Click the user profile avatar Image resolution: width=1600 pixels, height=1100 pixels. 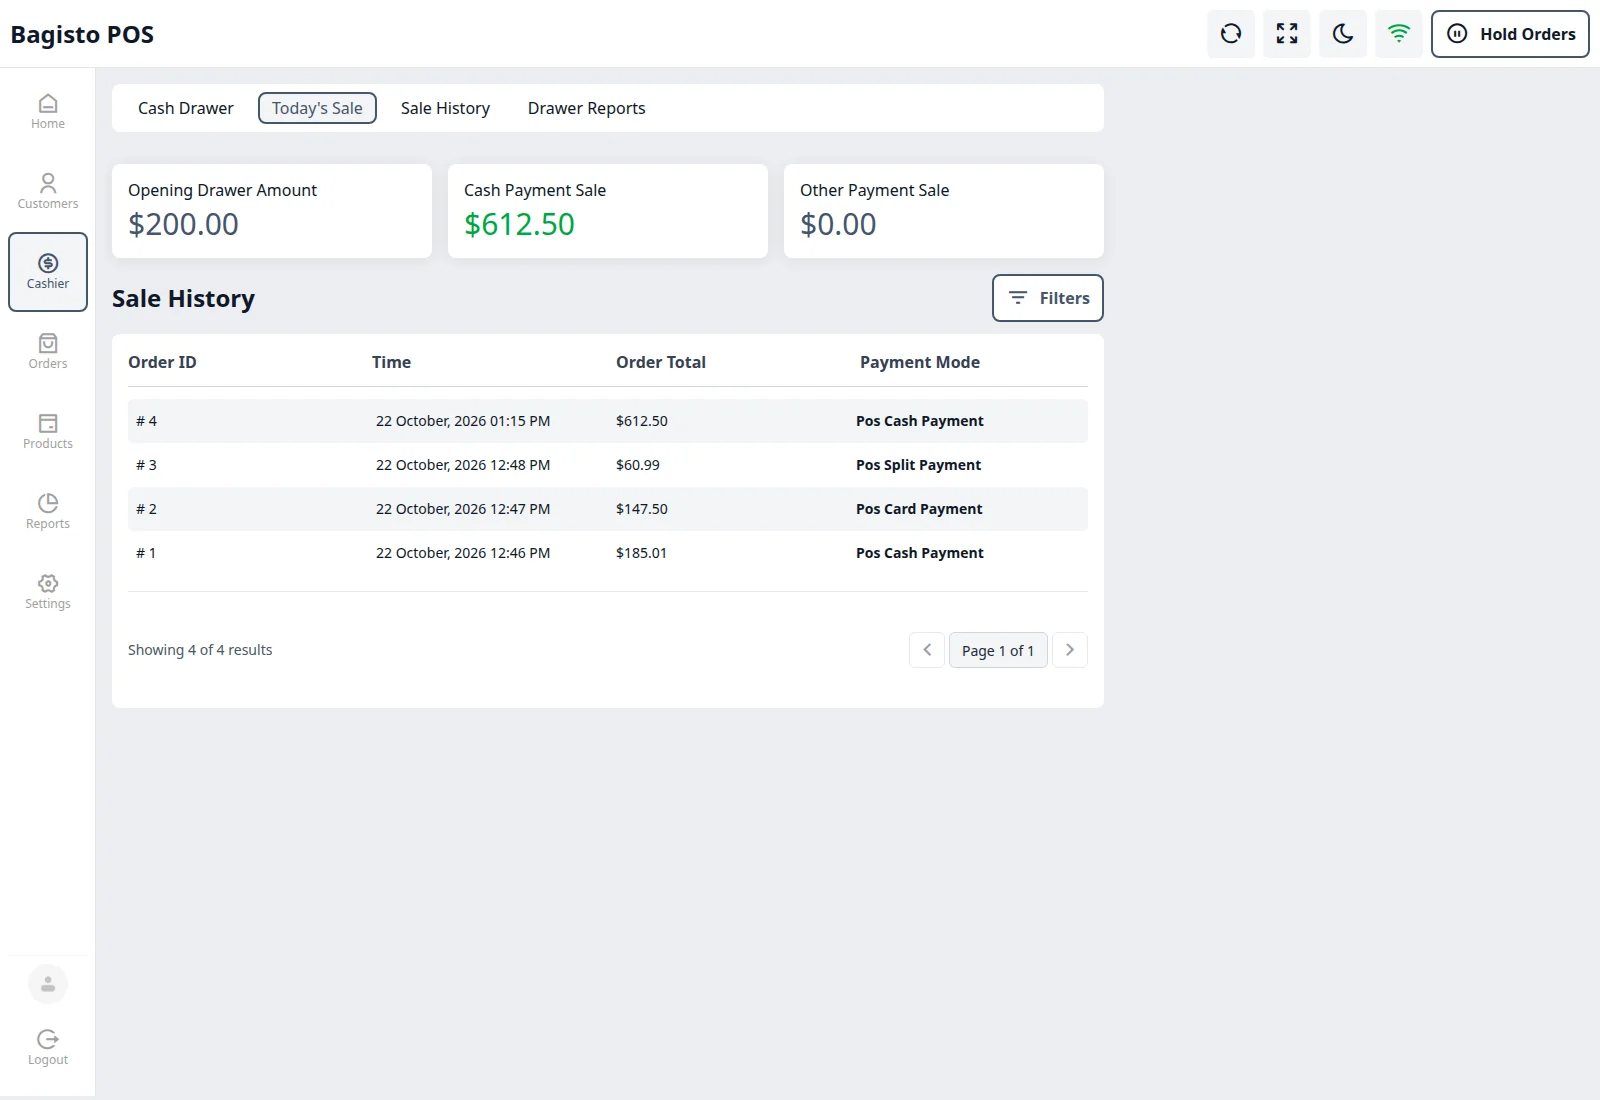[48, 984]
